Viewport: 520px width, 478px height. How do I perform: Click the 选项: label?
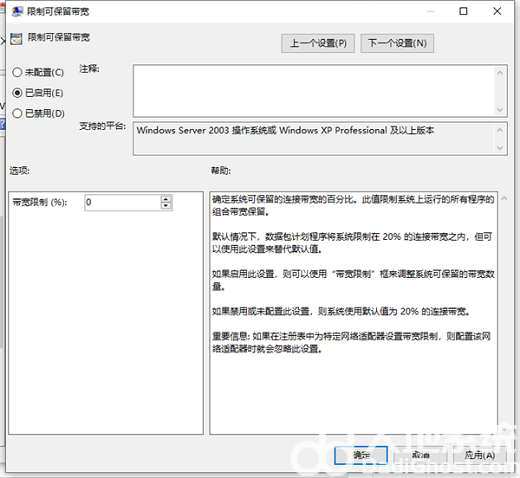(x=19, y=171)
